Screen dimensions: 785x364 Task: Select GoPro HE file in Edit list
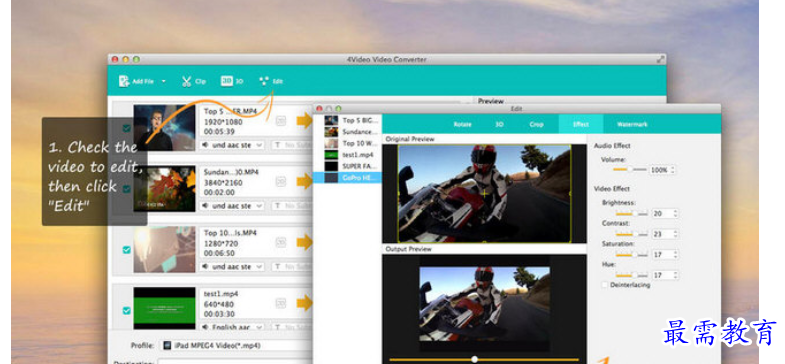click(347, 178)
